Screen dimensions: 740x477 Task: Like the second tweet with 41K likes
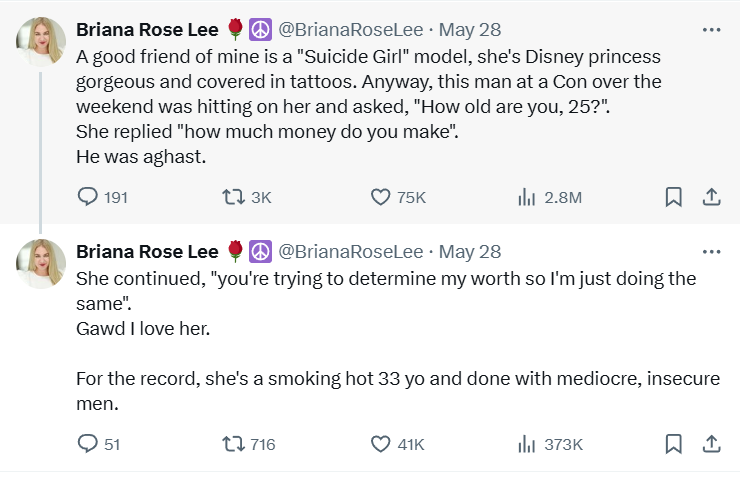pyautogui.click(x=380, y=444)
